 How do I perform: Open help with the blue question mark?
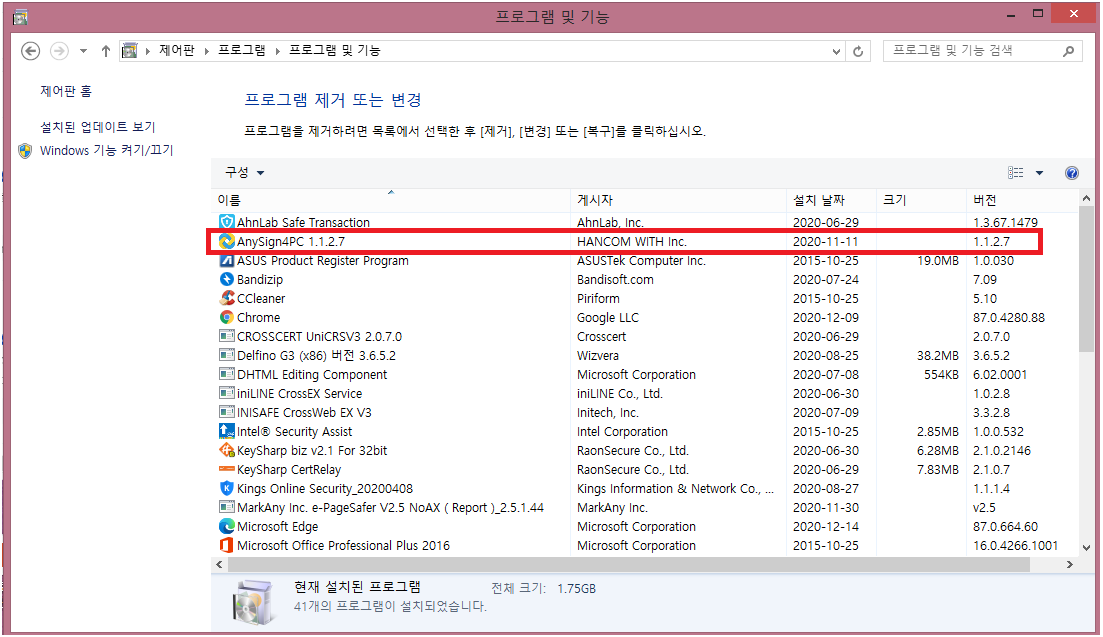click(x=1071, y=173)
